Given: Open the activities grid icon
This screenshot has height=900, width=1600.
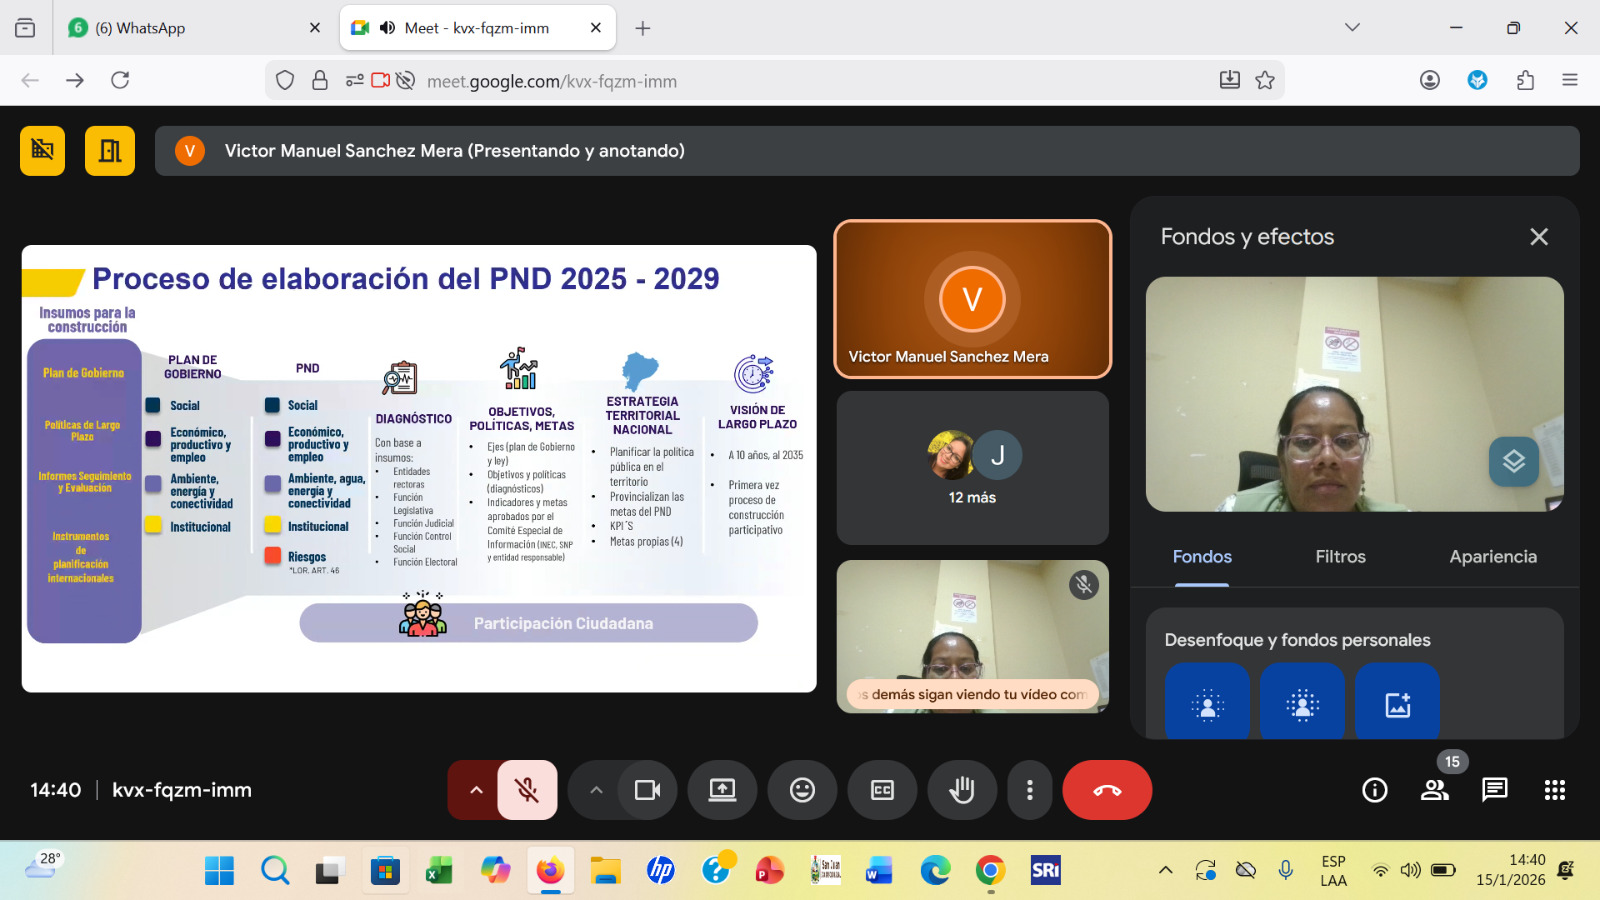Looking at the screenshot, I should point(1555,790).
